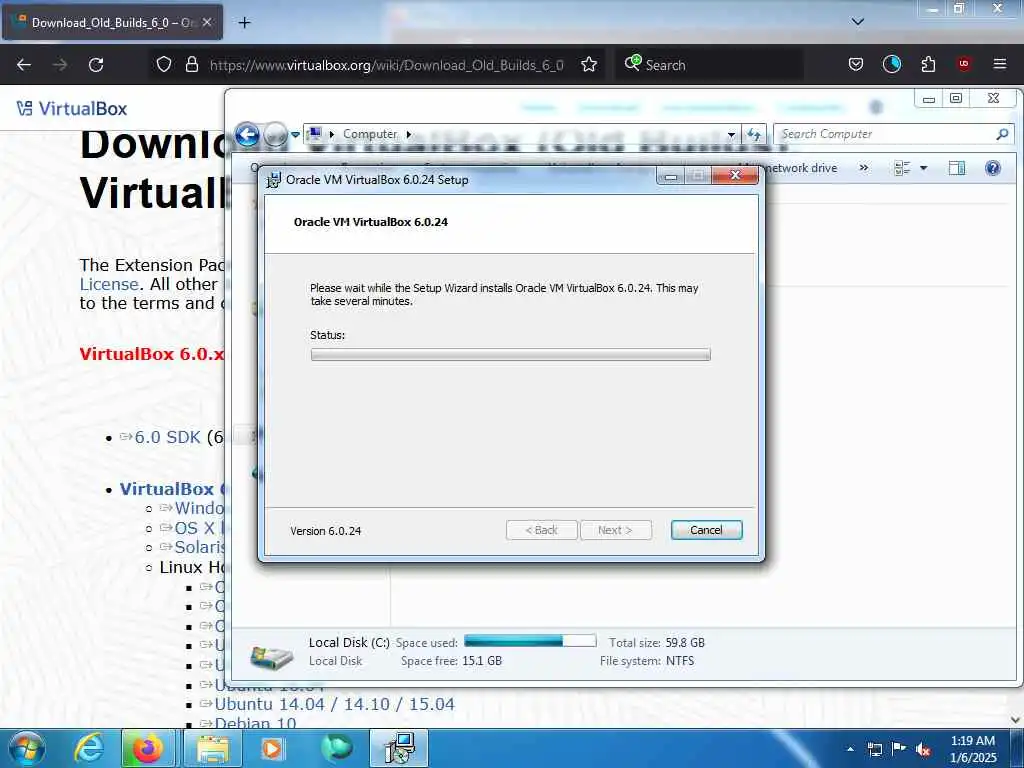The image size is (1024, 768).
Task: Click the Firefox back arrow button
Action: 24,65
